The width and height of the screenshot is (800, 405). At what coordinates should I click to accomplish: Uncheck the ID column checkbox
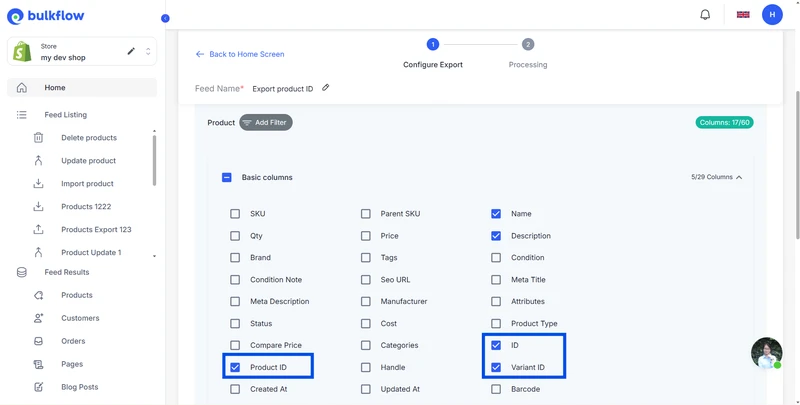point(496,345)
